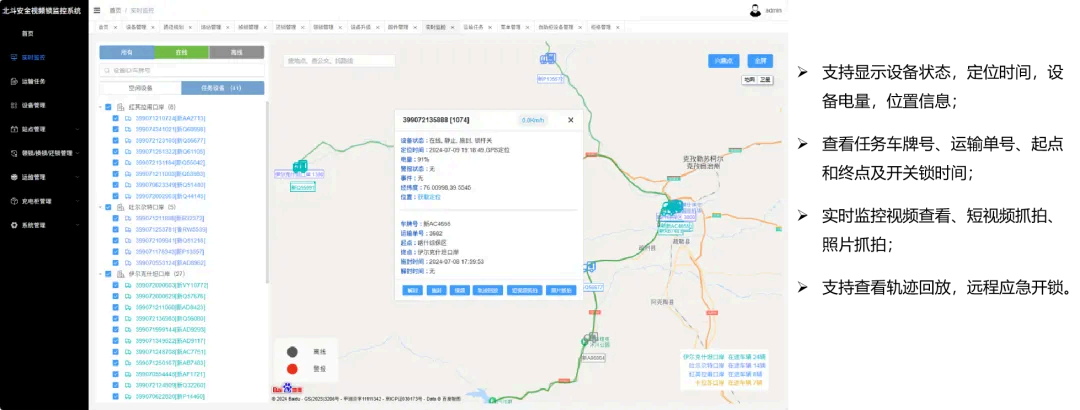This screenshot has height=410, width=1080.
Task: Filter devices by 在线 status
Action: point(181,52)
